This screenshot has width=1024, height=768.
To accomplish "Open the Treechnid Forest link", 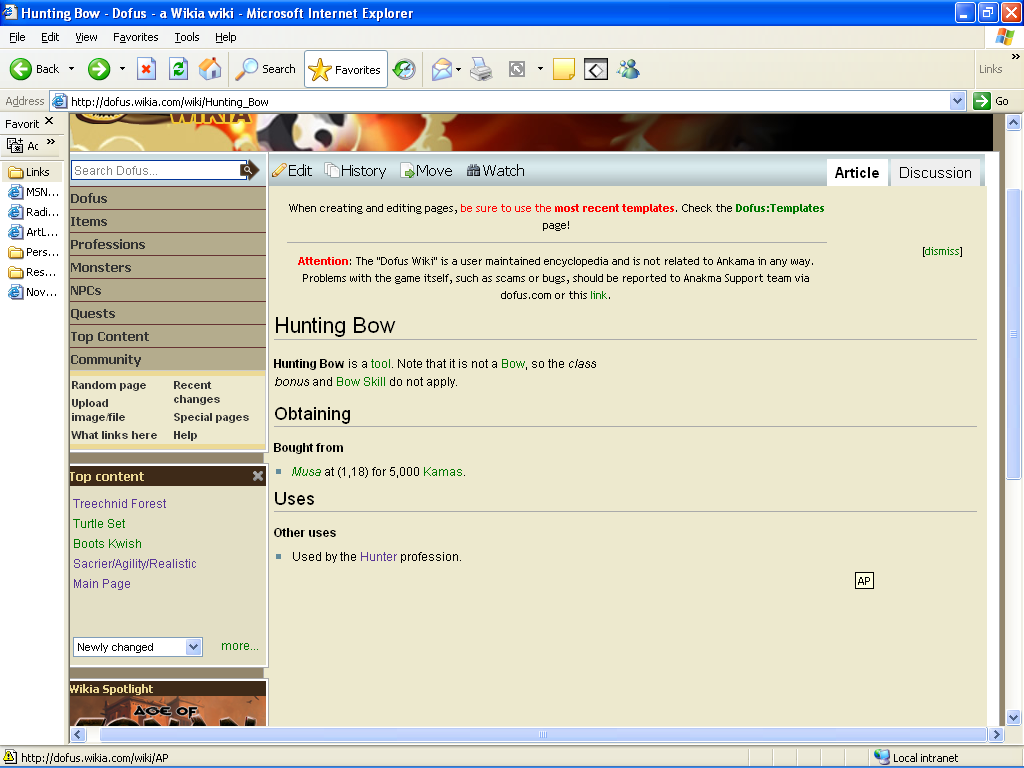I will 120,504.
